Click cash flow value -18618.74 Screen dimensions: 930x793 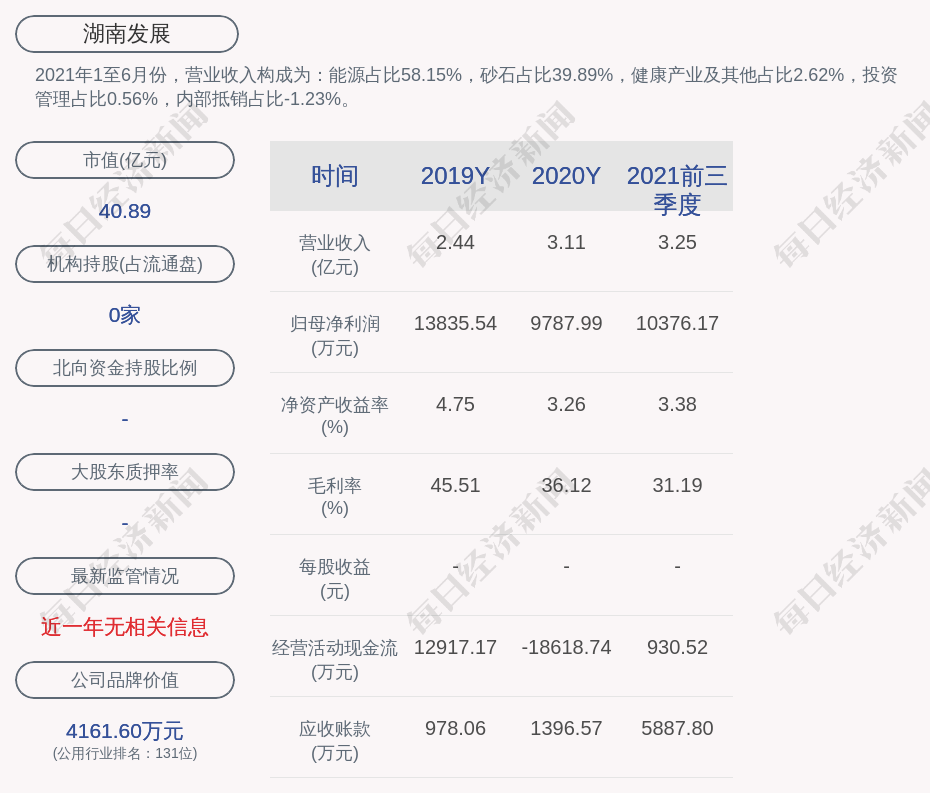[x=566, y=647]
